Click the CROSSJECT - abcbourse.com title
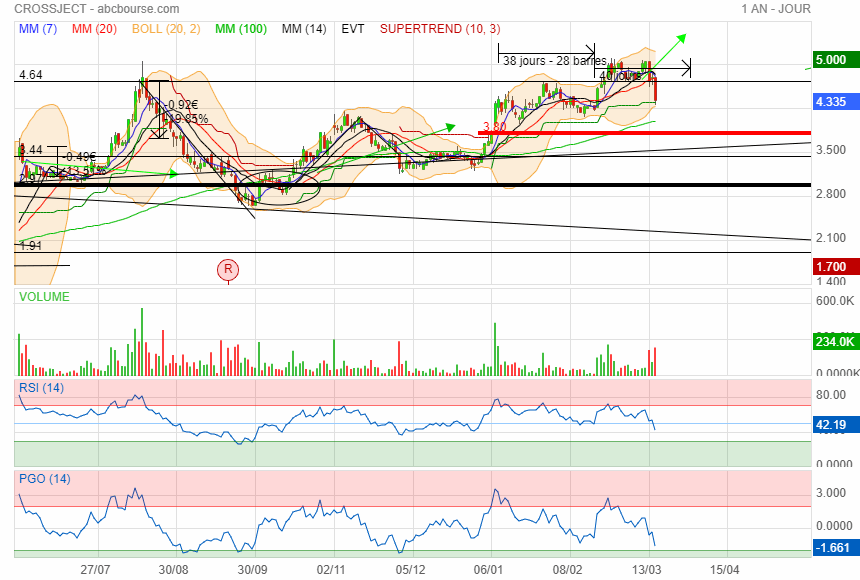The width and height of the screenshot is (860, 580). [x=97, y=9]
